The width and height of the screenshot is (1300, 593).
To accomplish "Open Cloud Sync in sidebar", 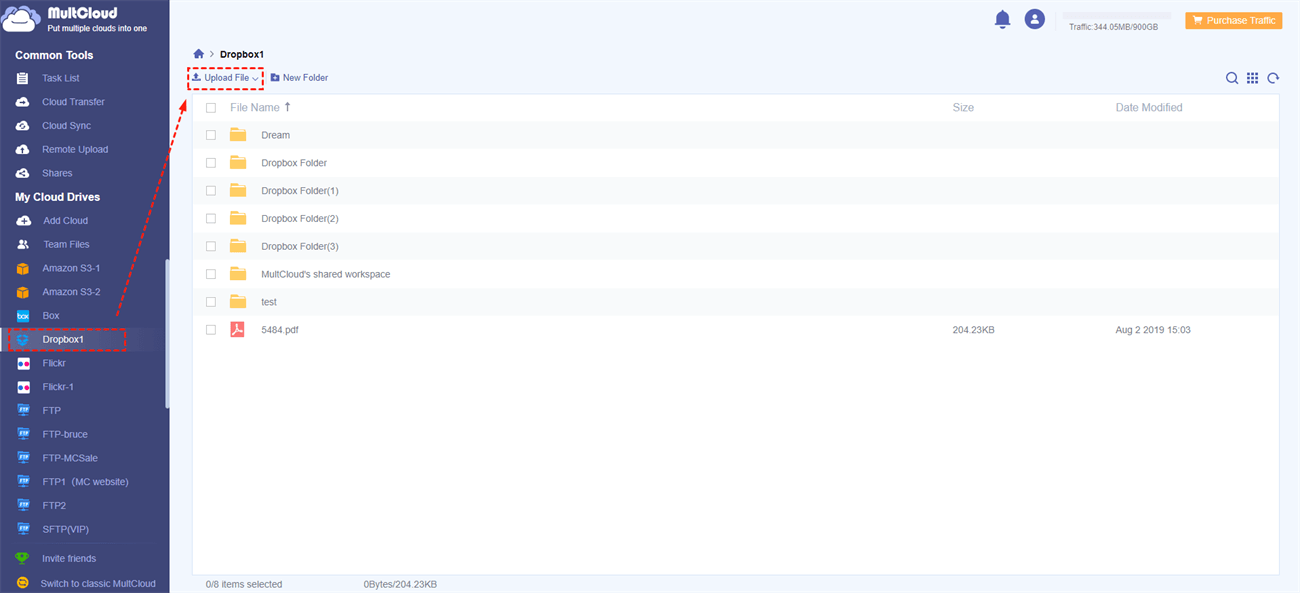I will coord(66,126).
